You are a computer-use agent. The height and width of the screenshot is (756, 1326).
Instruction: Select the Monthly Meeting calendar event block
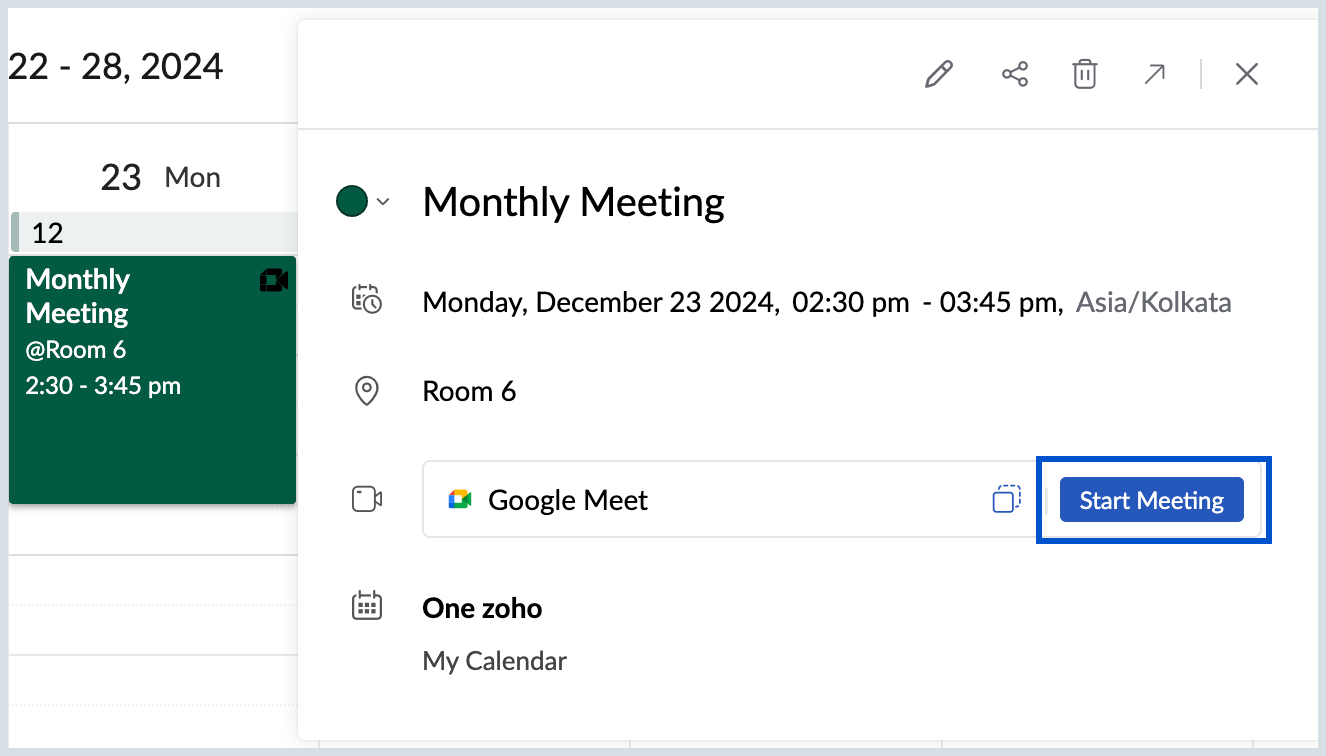152,400
